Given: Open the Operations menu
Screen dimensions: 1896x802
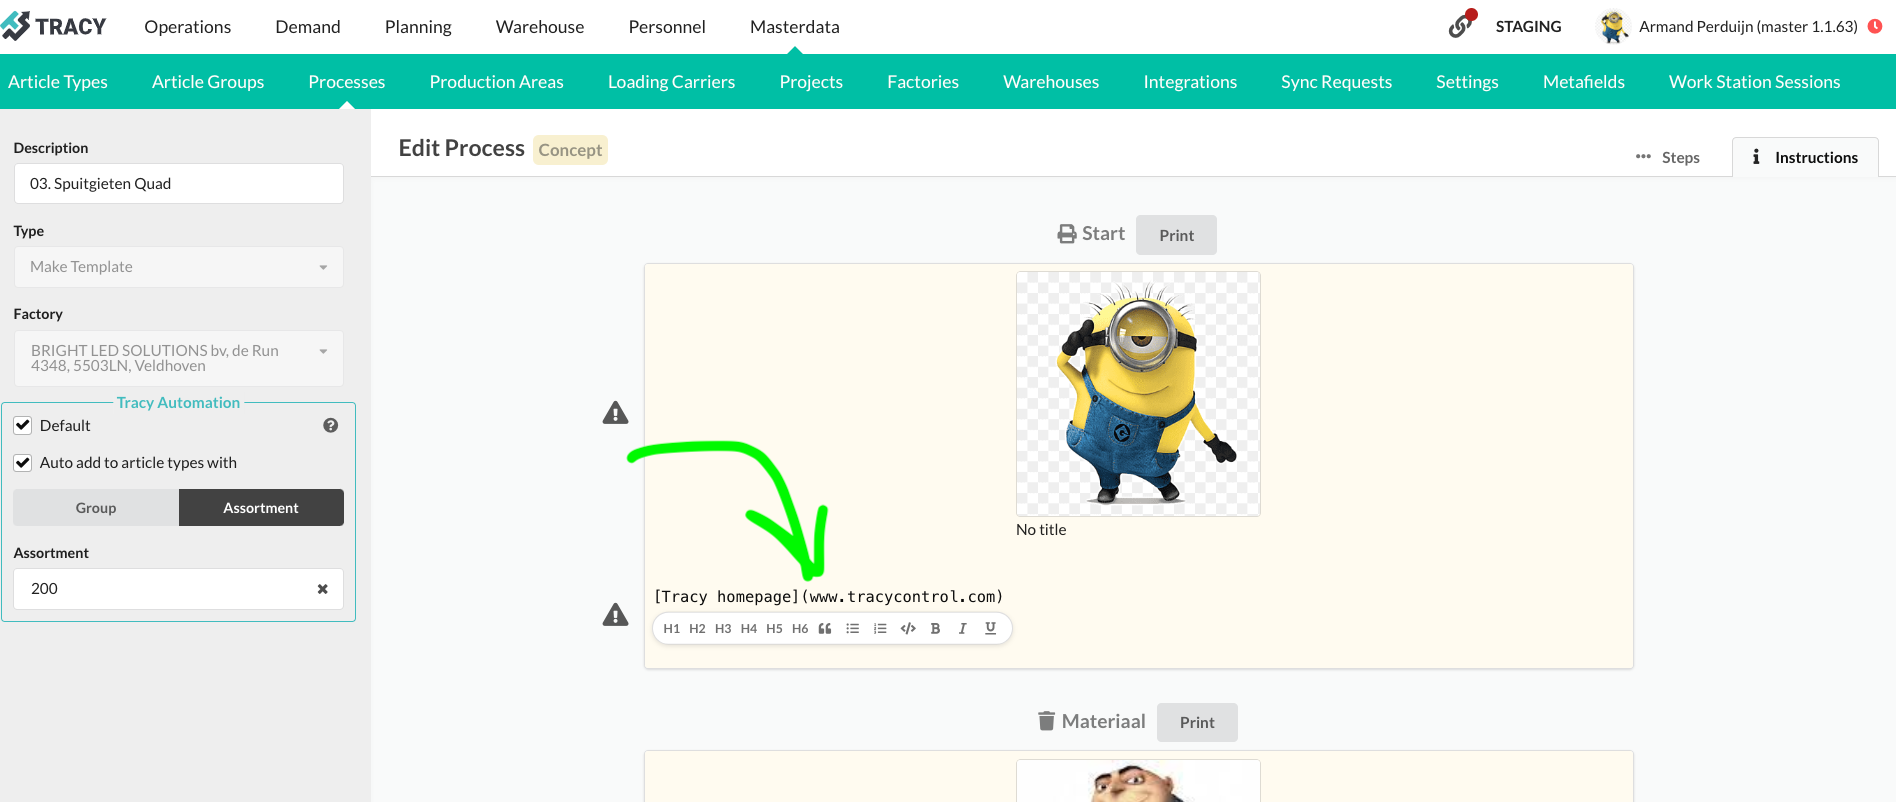Looking at the screenshot, I should click(187, 27).
